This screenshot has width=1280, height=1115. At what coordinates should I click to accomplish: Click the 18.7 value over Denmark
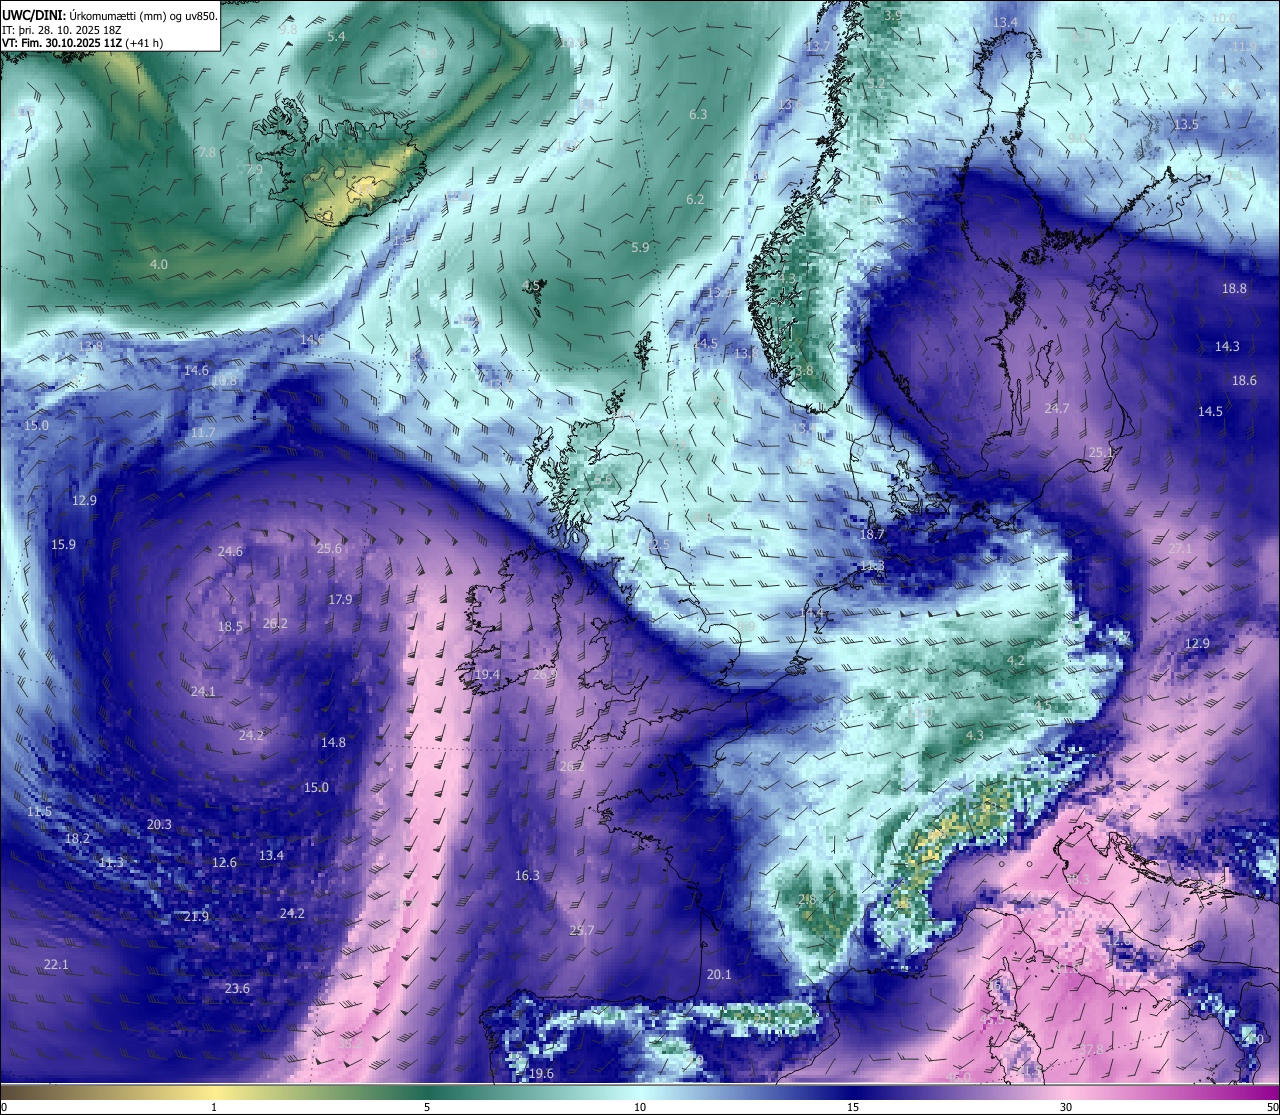click(872, 534)
